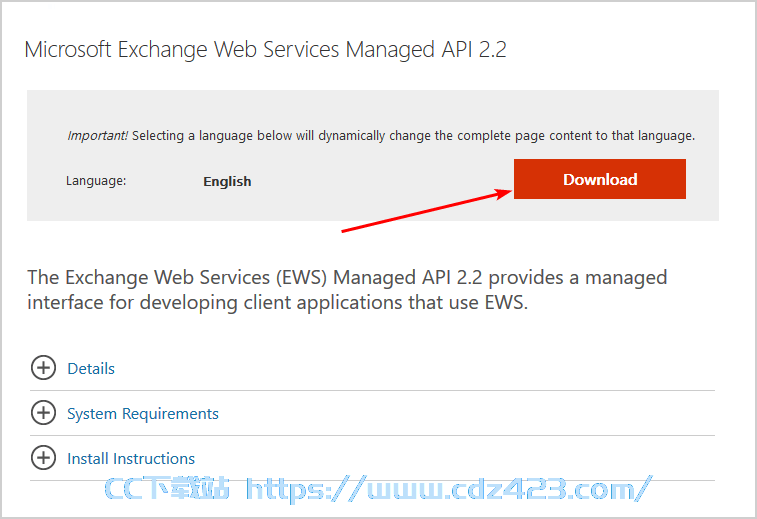Select the English language value
Screen dimensions: 757x519
[227, 182]
